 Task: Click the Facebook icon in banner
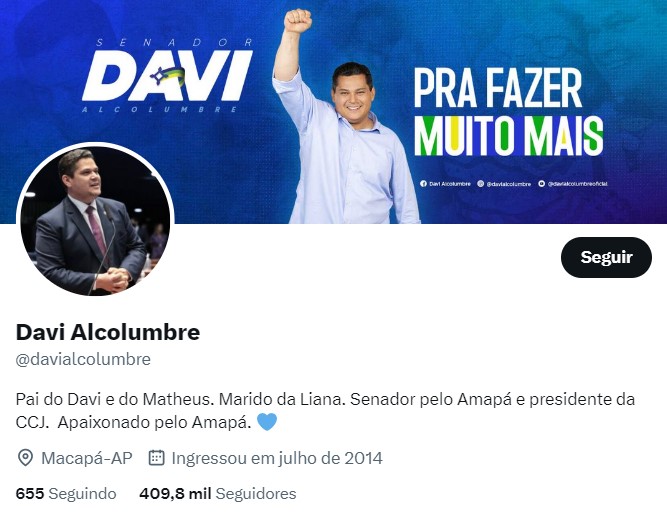(423, 184)
